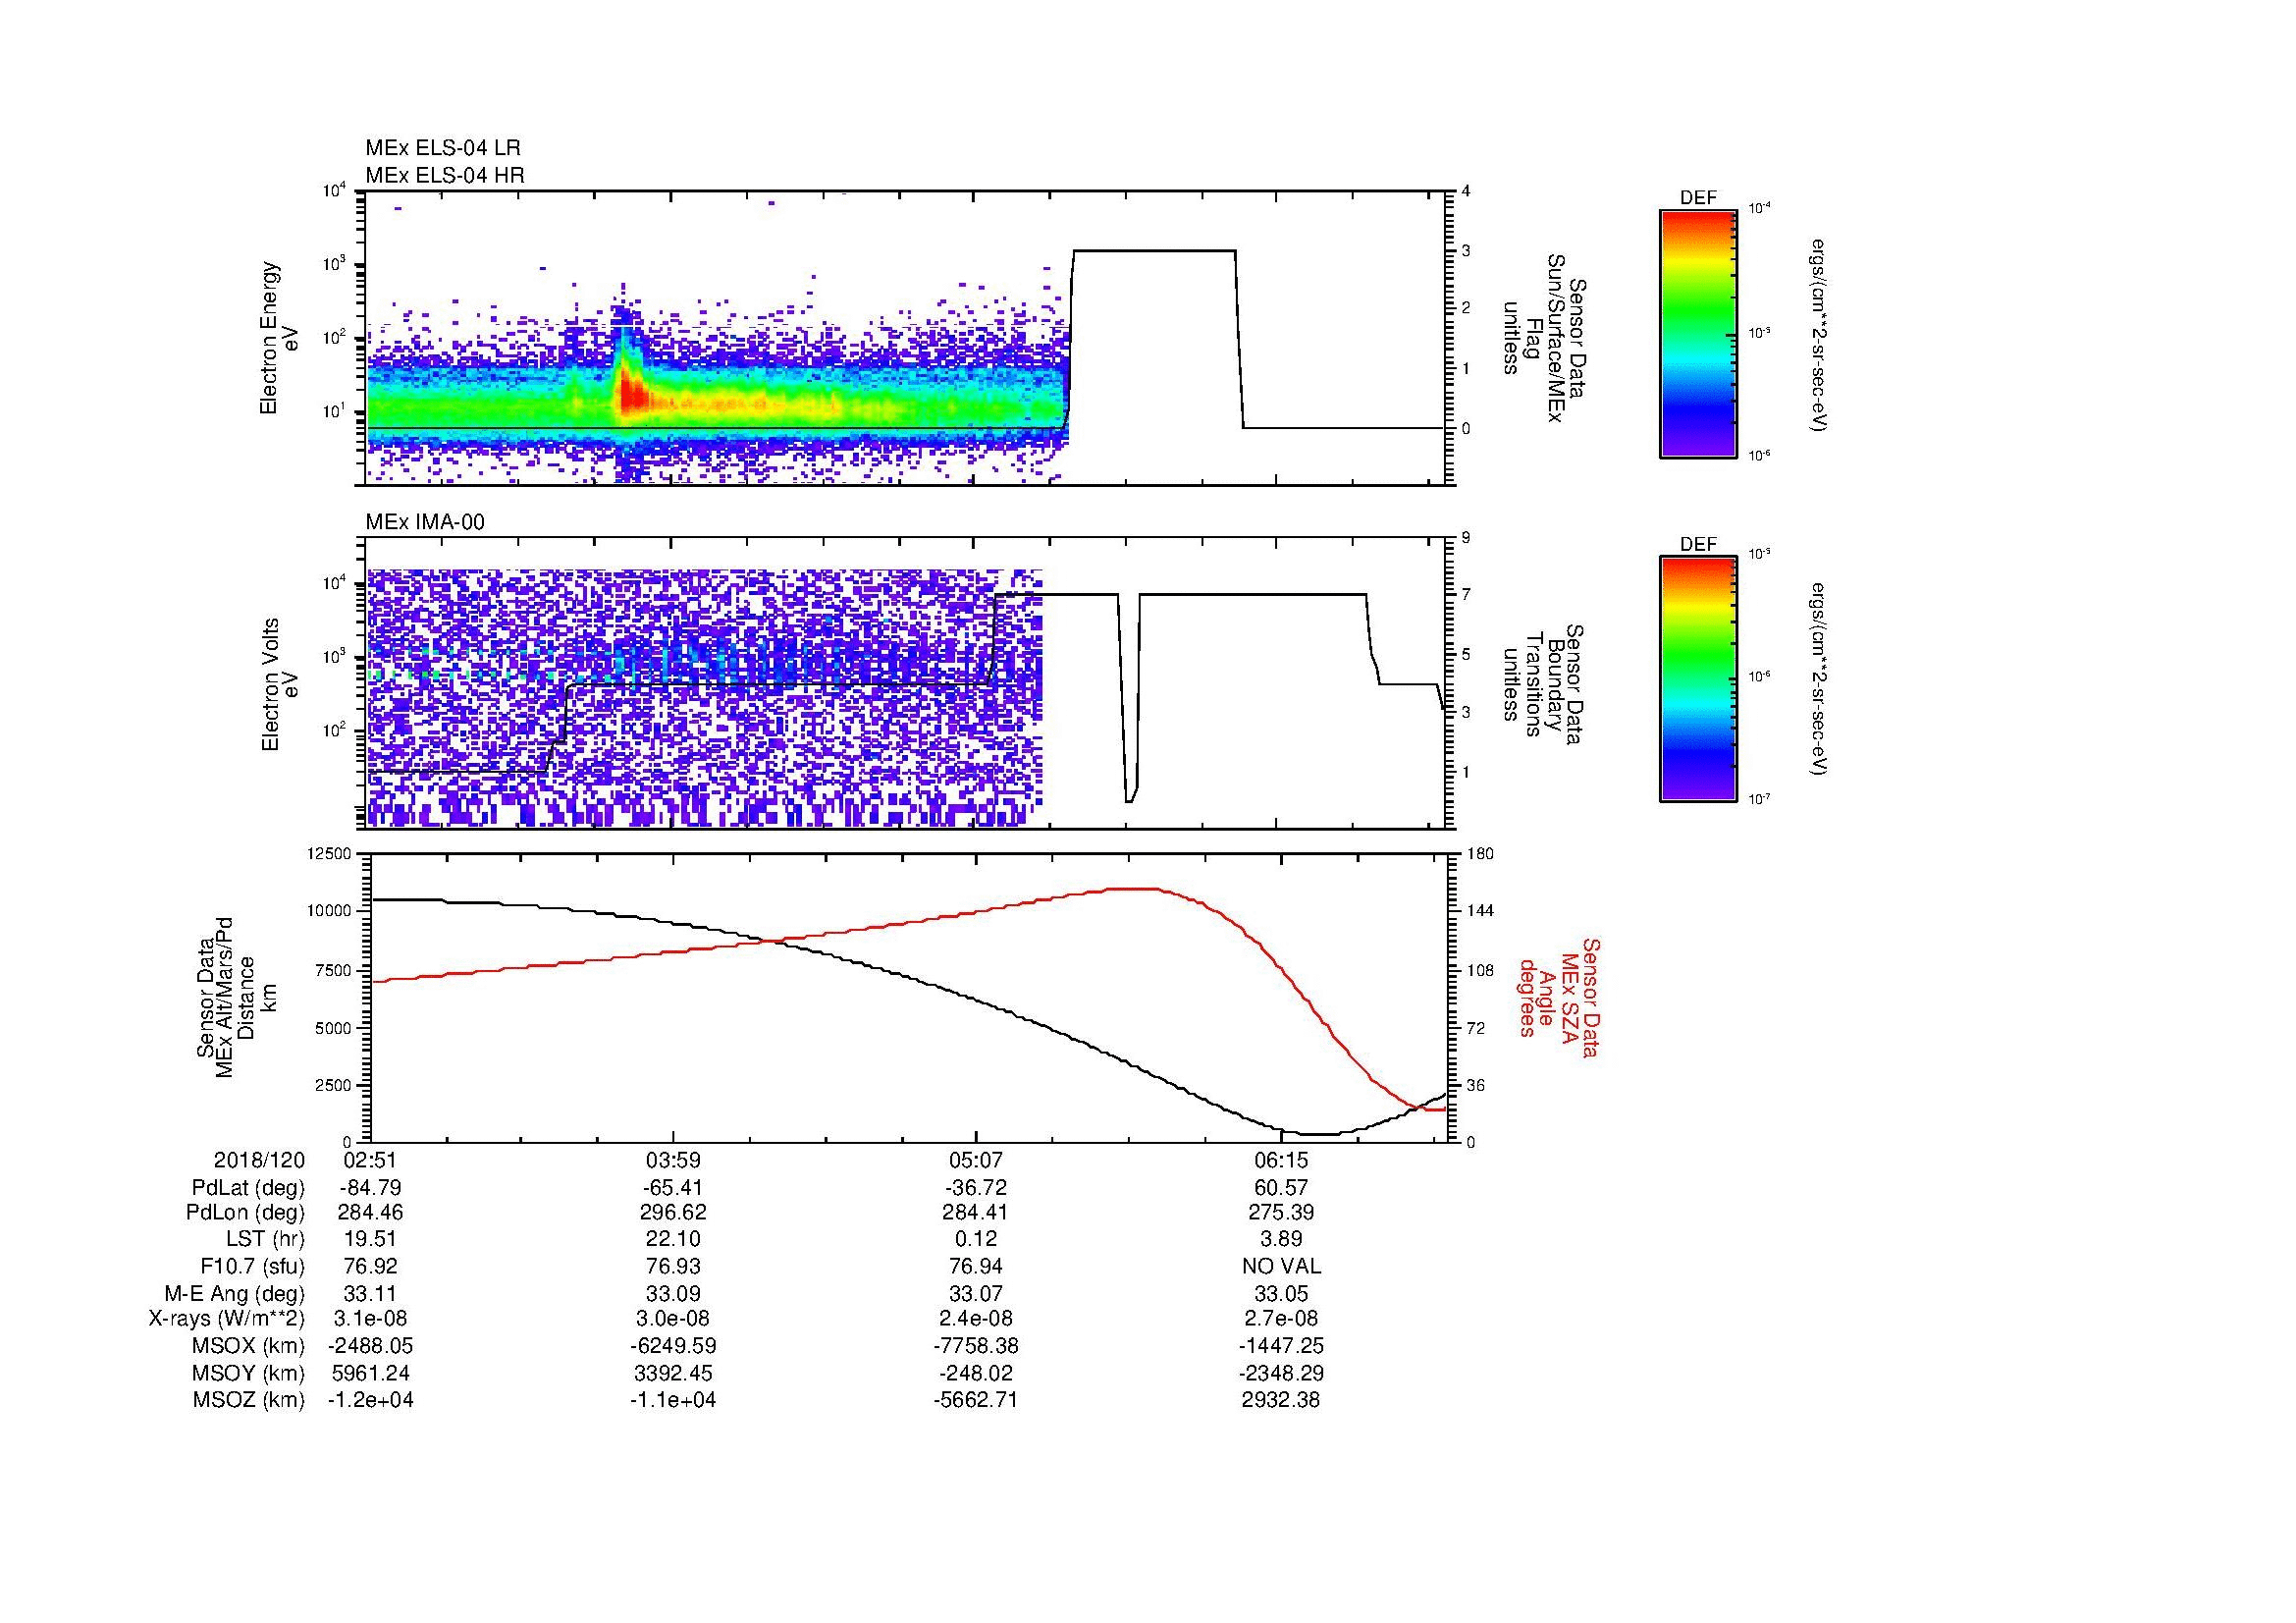Click the time tick label '02:51'
This screenshot has height=1623, width=2296.
[371, 1161]
